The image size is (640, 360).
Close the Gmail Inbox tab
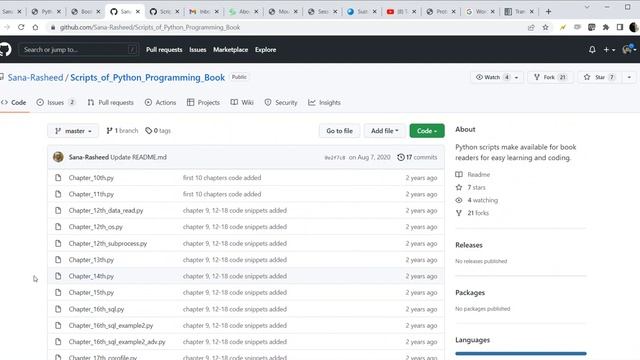point(216,12)
